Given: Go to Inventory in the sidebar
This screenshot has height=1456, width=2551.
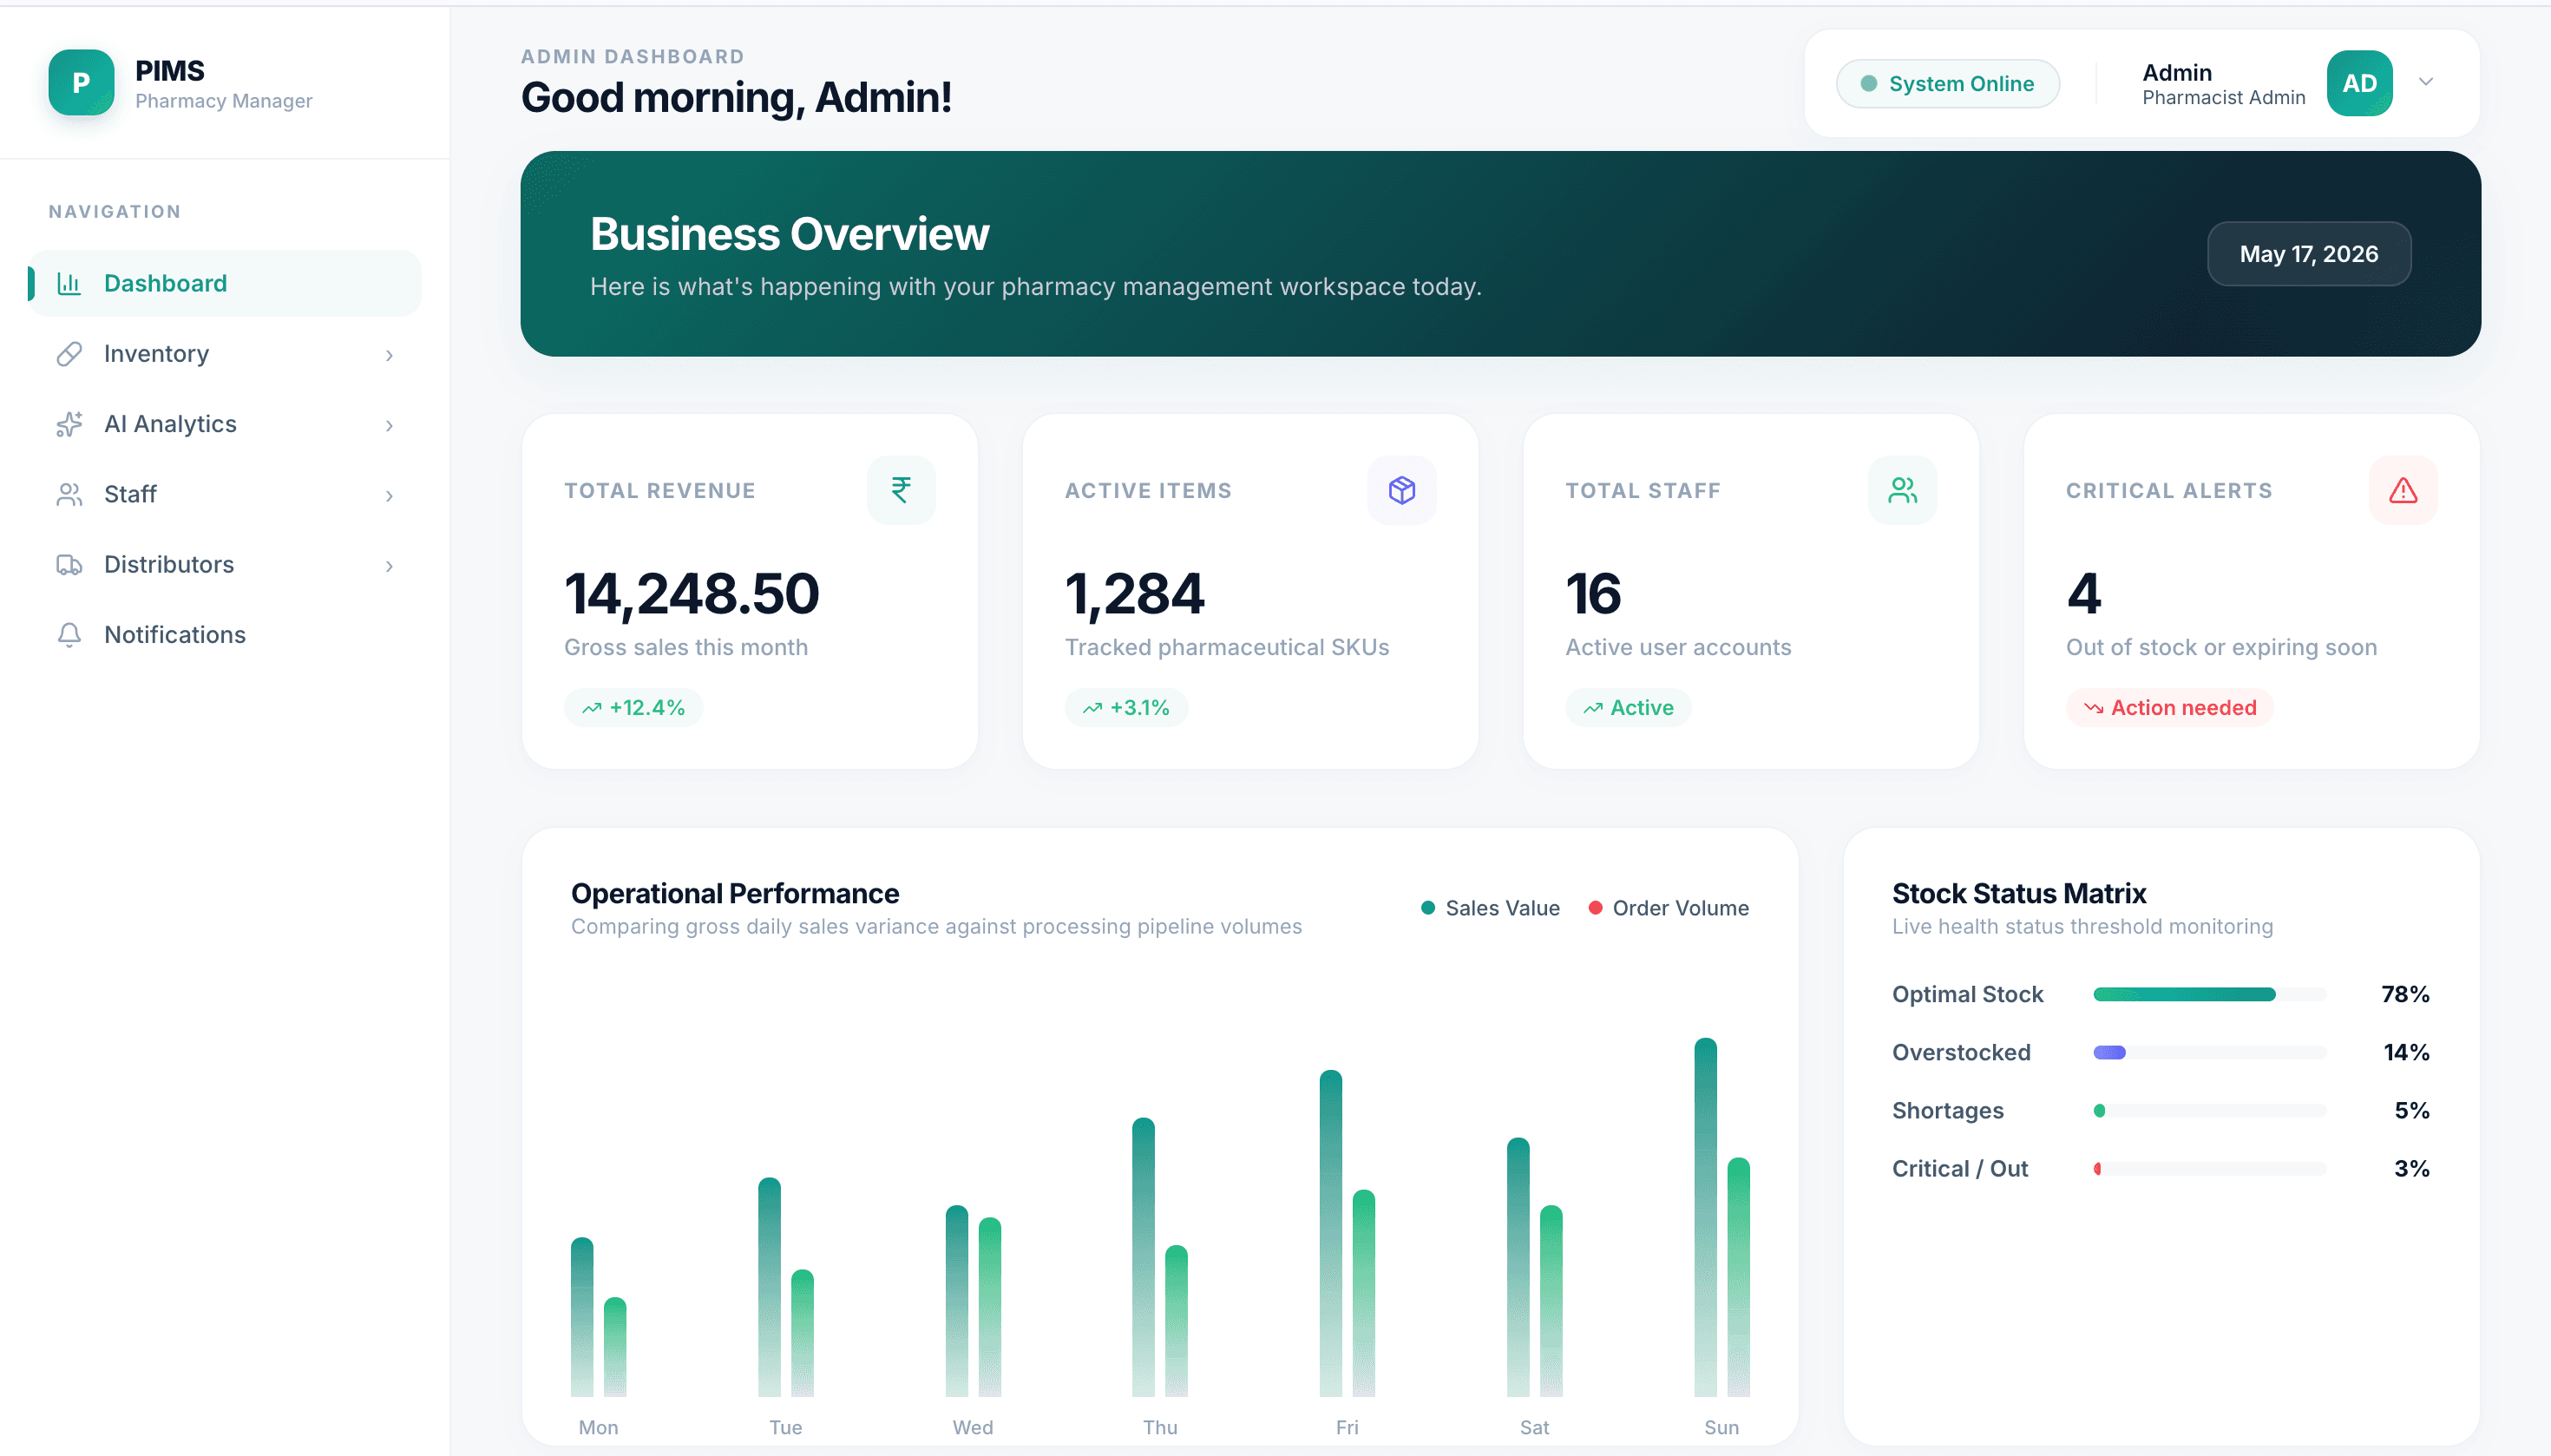Looking at the screenshot, I should [225, 354].
